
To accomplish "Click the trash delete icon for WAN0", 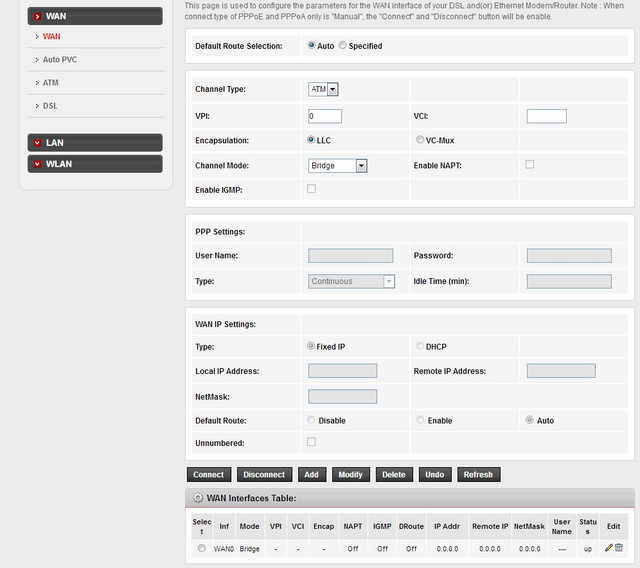I will point(619,547).
